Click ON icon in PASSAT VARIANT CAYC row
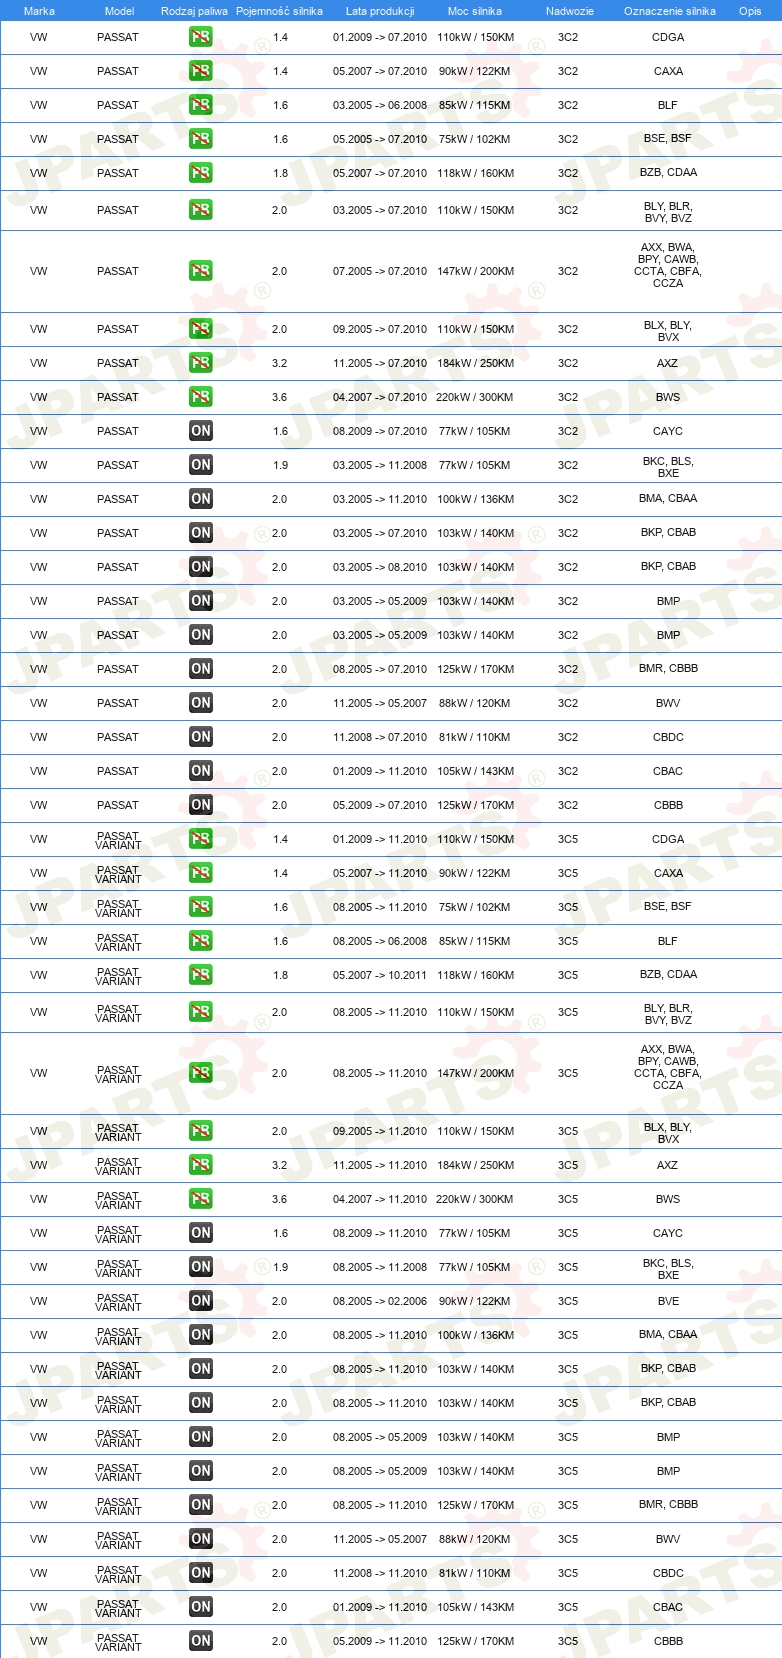 pos(201,1233)
